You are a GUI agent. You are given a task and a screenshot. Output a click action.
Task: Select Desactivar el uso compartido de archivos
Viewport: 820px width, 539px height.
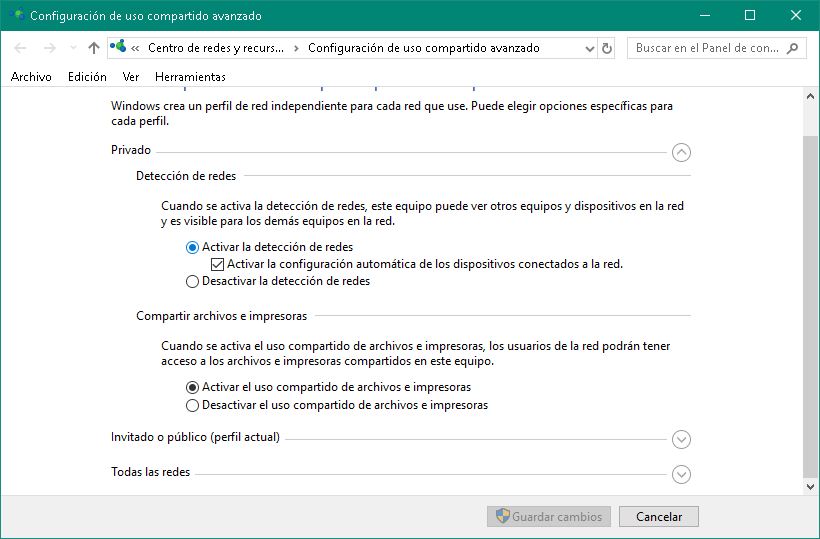point(193,405)
